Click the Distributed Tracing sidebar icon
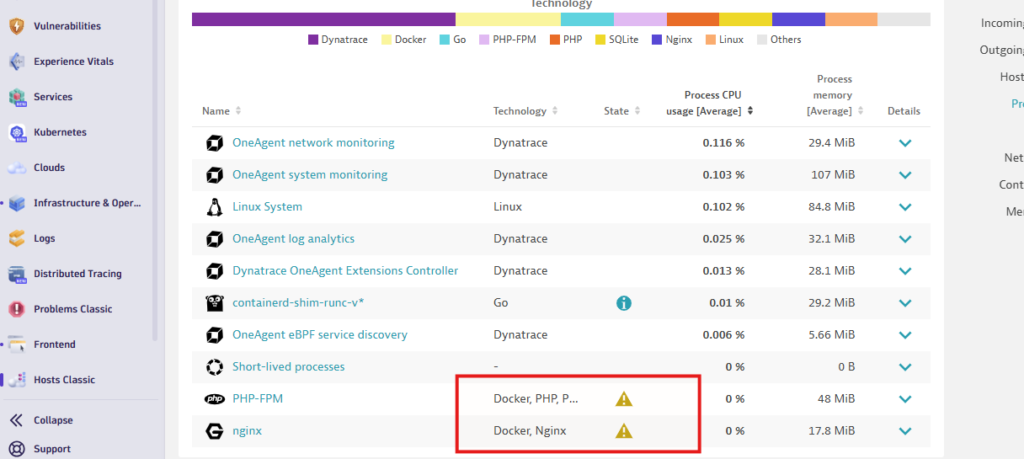This screenshot has height=459, width=1024. pyautogui.click(x=16, y=274)
